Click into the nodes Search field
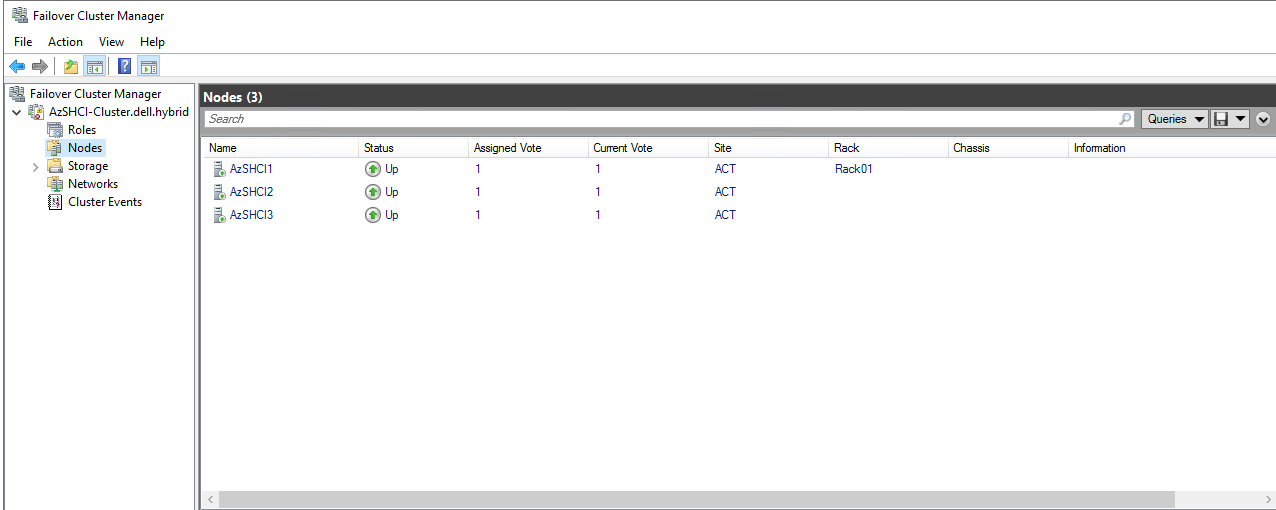This screenshot has height=510, width=1276. click(x=660, y=119)
